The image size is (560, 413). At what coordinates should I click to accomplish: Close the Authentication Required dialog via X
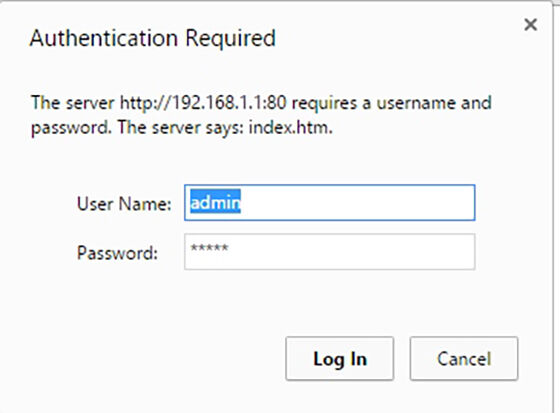[x=530, y=25]
